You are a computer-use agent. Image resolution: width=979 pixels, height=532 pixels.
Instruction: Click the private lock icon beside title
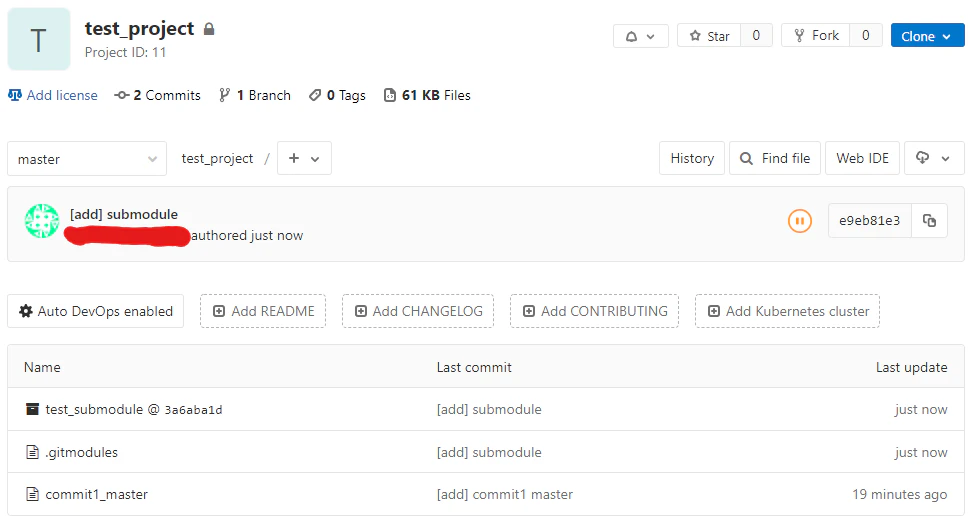[x=209, y=29]
